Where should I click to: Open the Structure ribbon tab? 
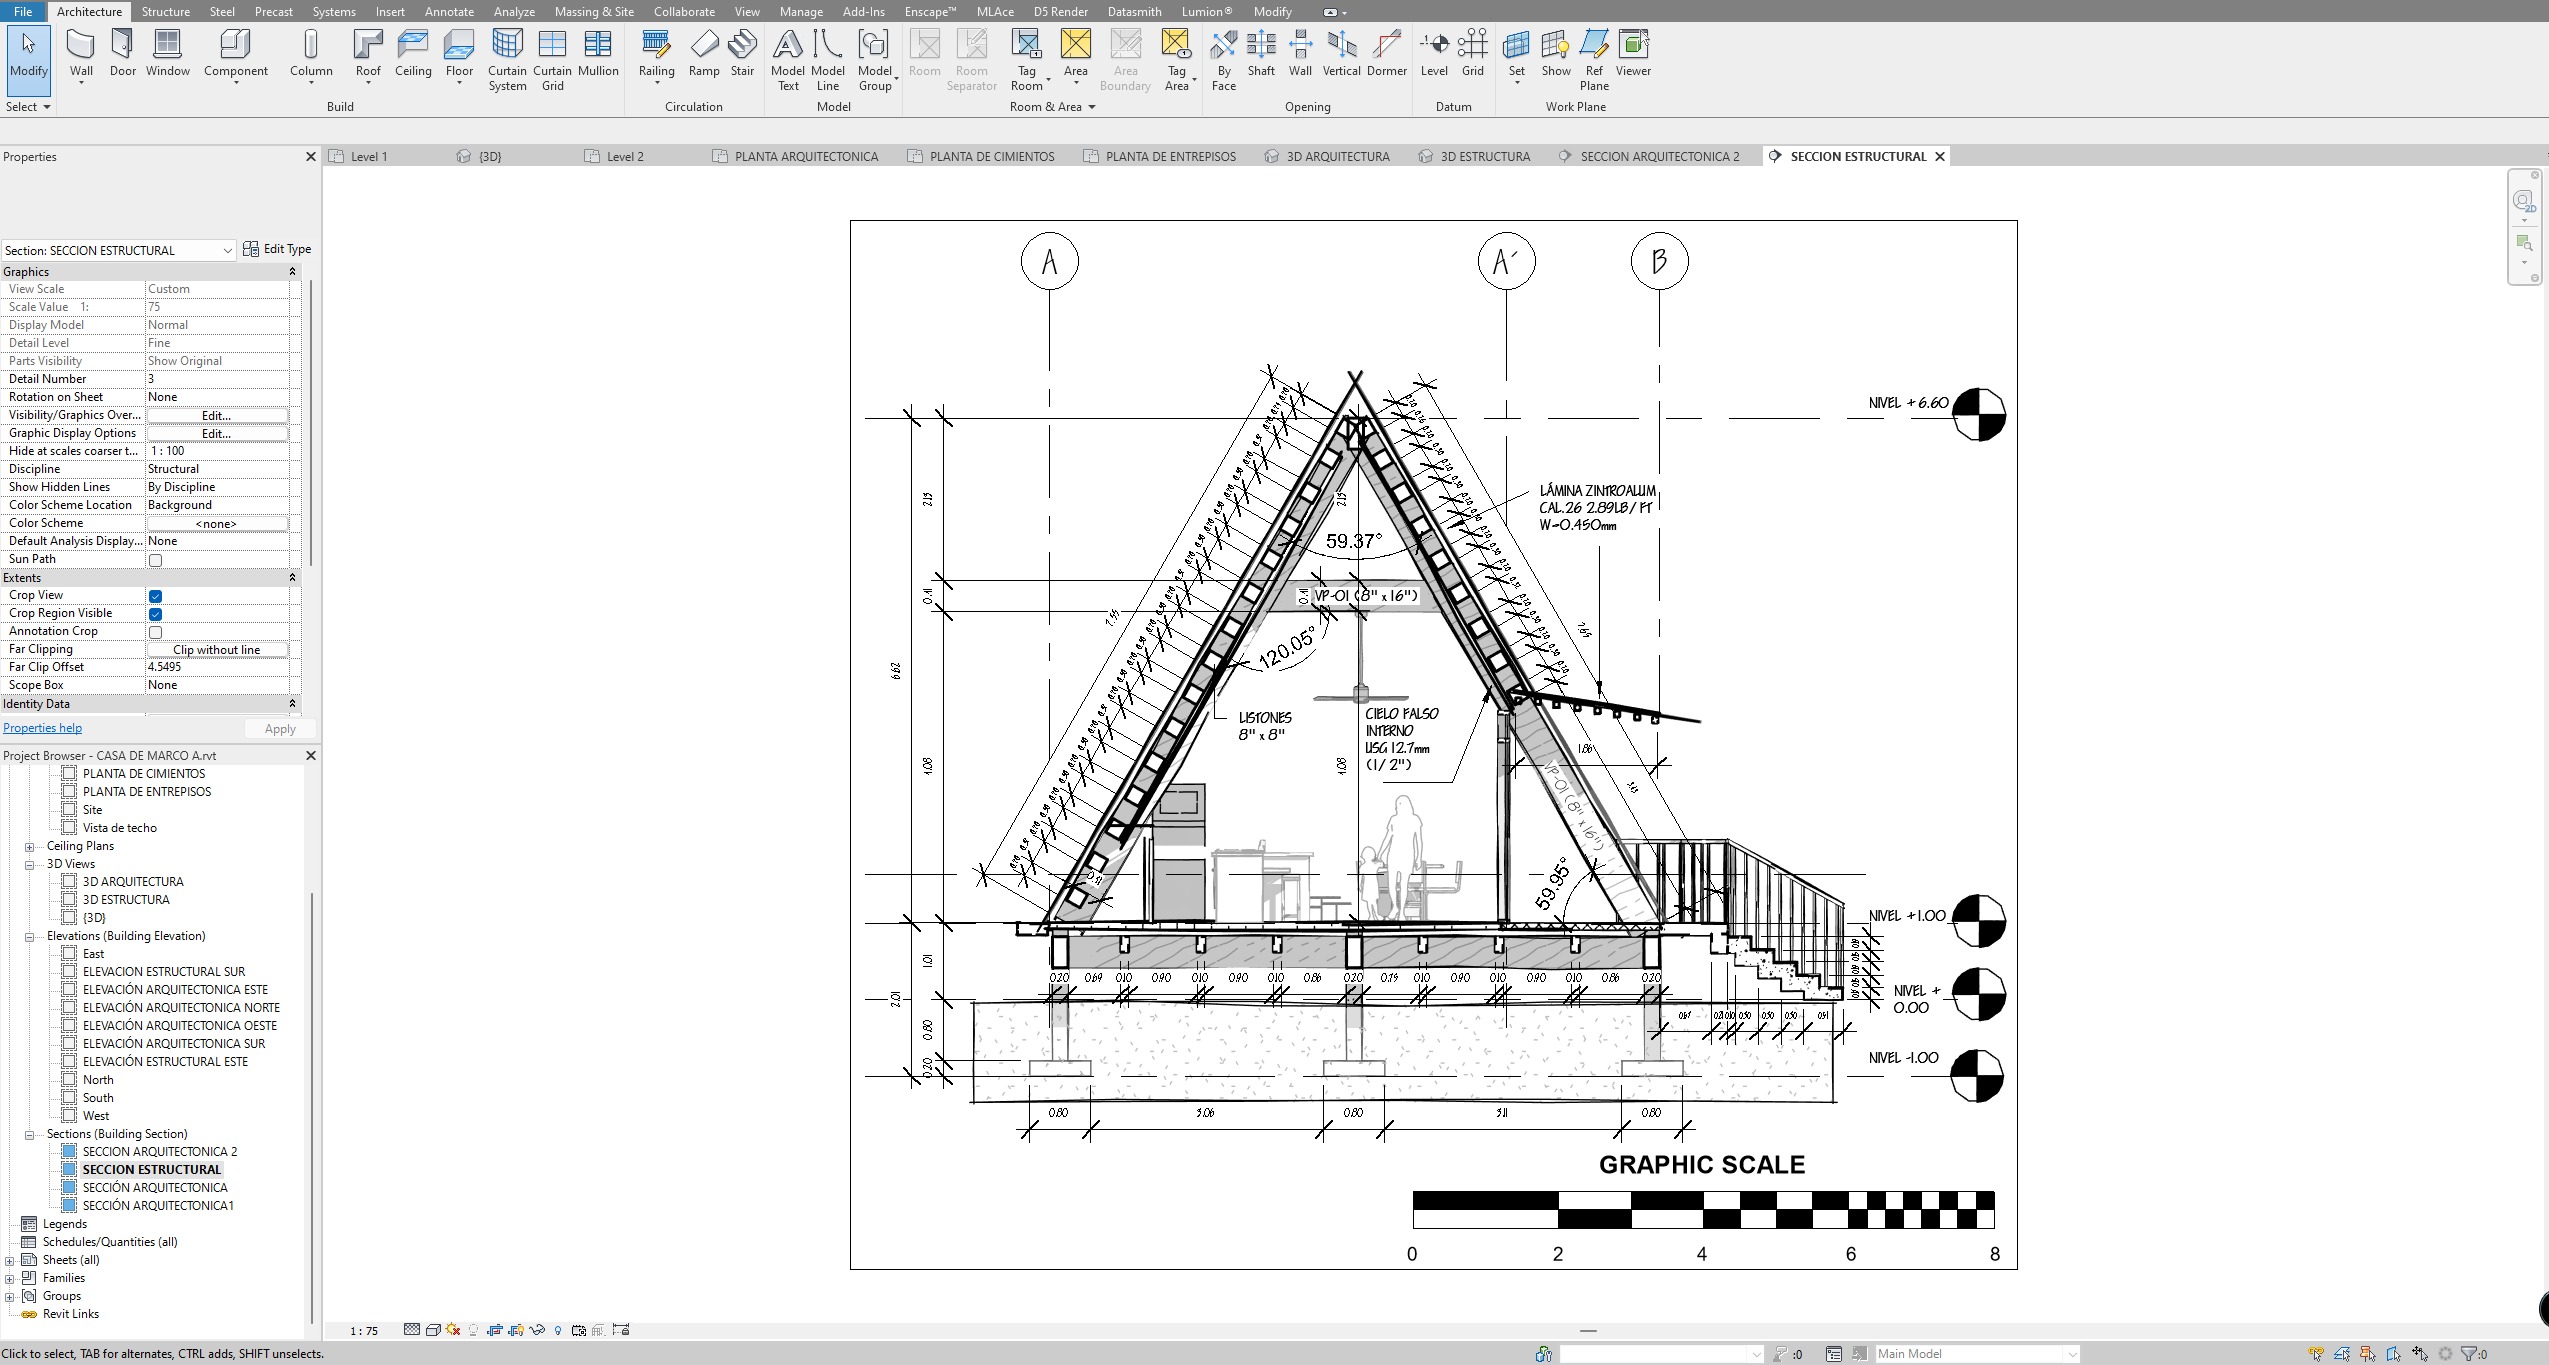[166, 11]
